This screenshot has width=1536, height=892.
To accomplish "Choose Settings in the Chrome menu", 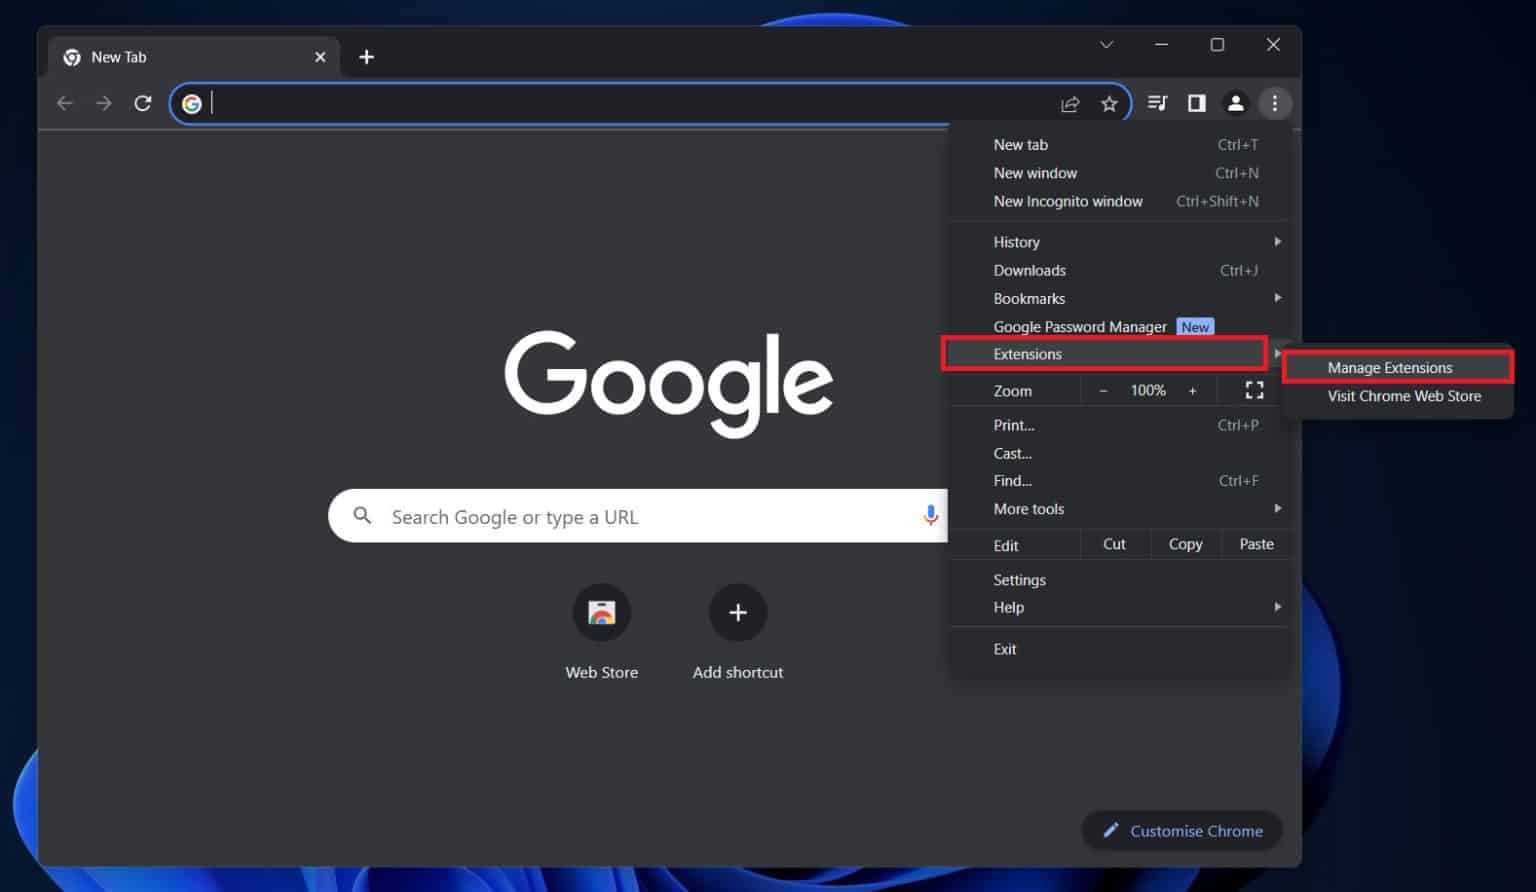I will tap(1019, 580).
